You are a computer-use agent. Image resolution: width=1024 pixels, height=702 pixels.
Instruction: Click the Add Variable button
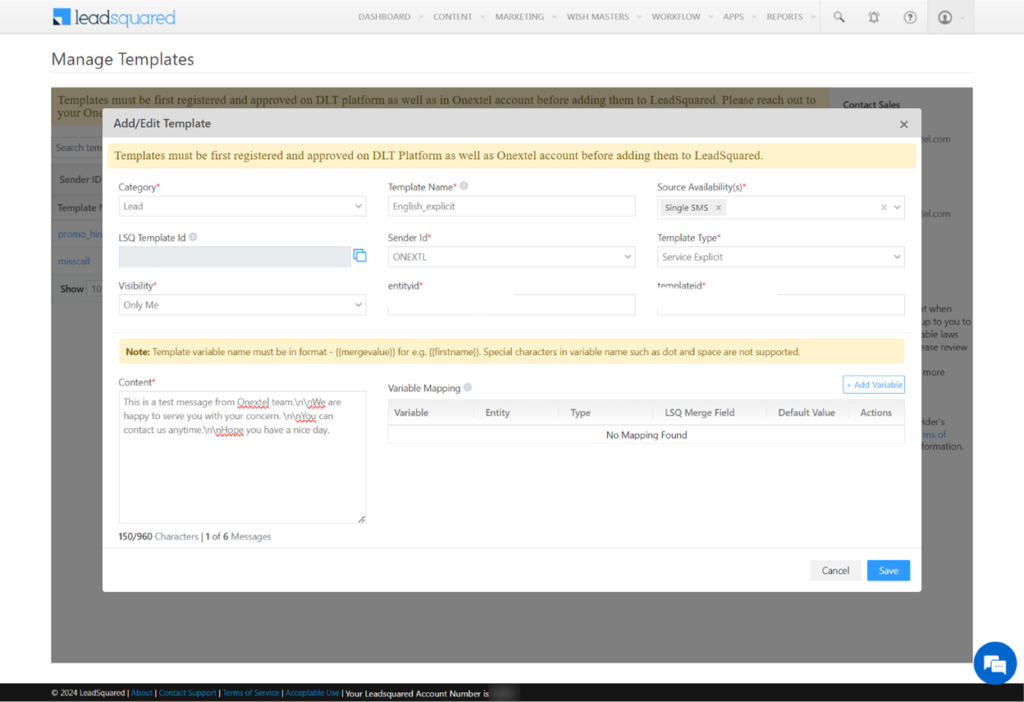point(874,385)
